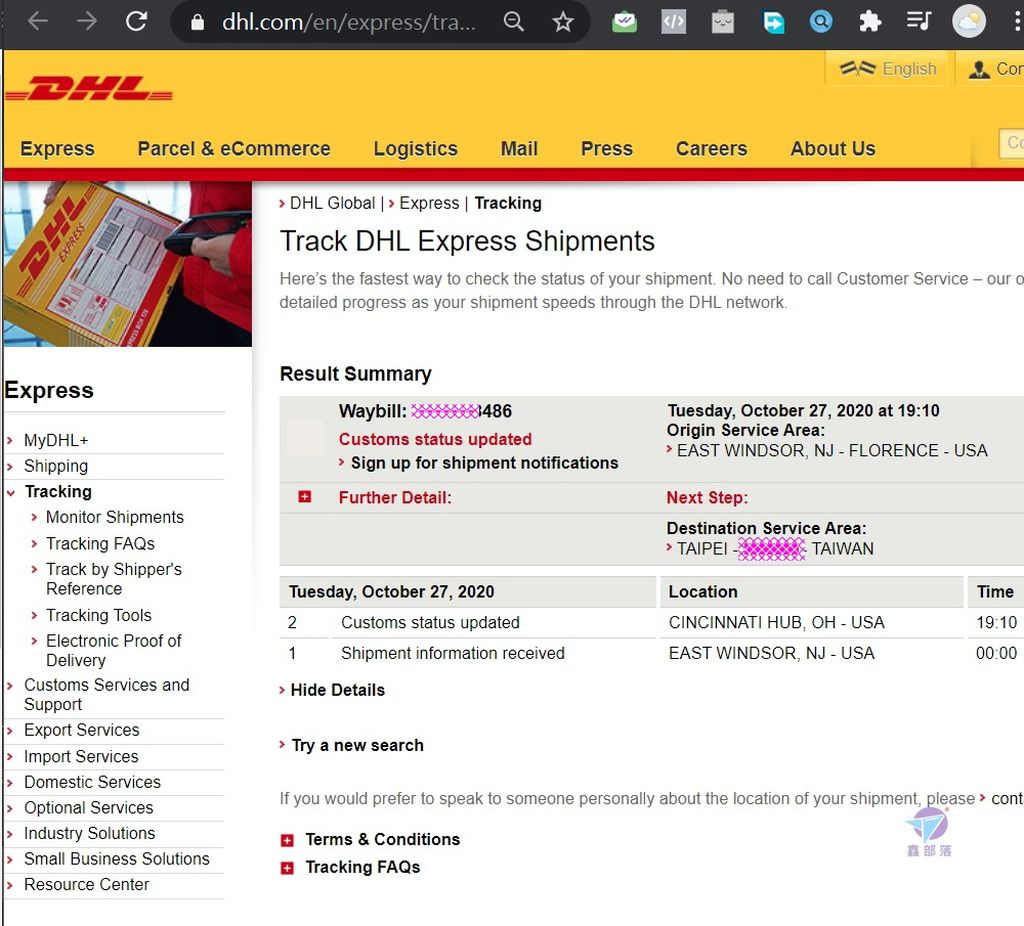Click the DHL courier package photo
The image size is (1024, 926).
tap(127, 264)
